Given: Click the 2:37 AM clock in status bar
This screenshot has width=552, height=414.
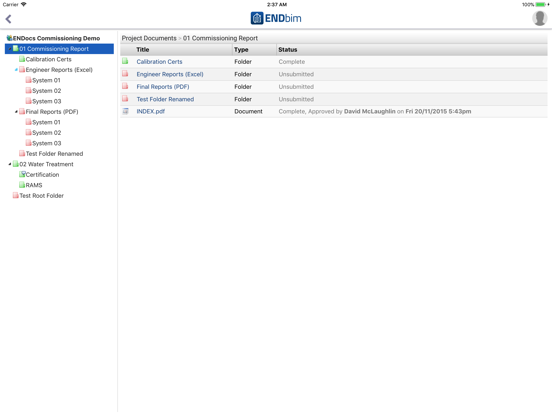Looking at the screenshot, I should coord(277,5).
